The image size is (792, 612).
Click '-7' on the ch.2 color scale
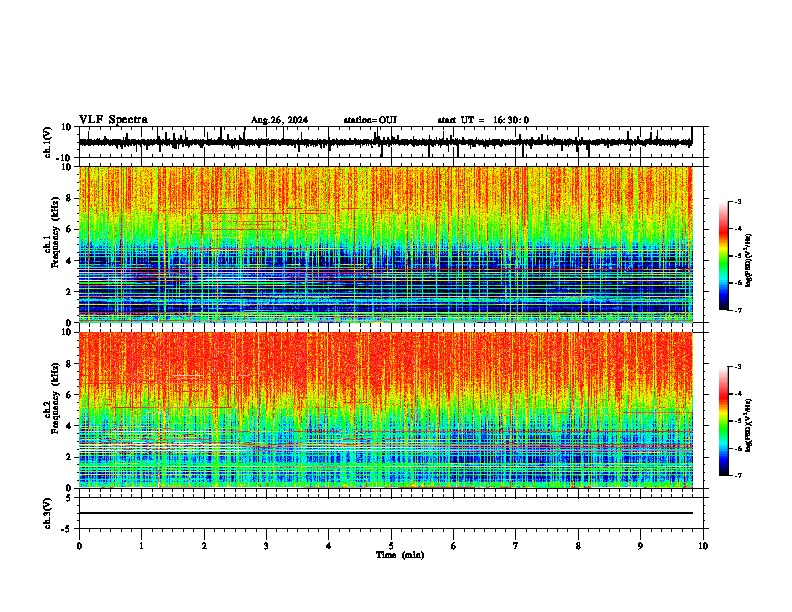click(737, 476)
